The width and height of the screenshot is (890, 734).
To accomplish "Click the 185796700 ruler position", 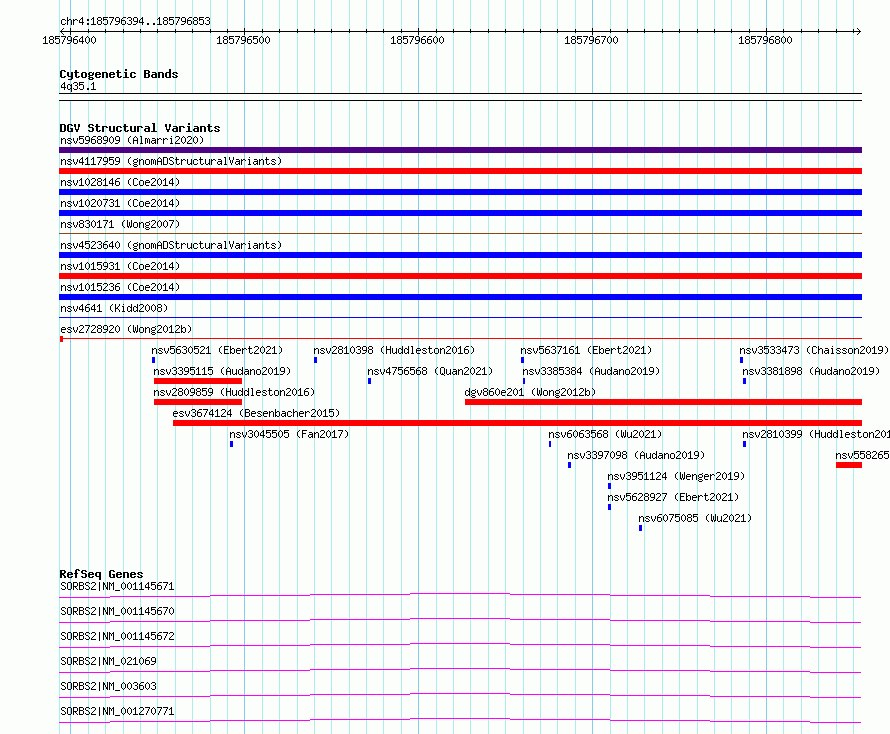I will (x=591, y=40).
